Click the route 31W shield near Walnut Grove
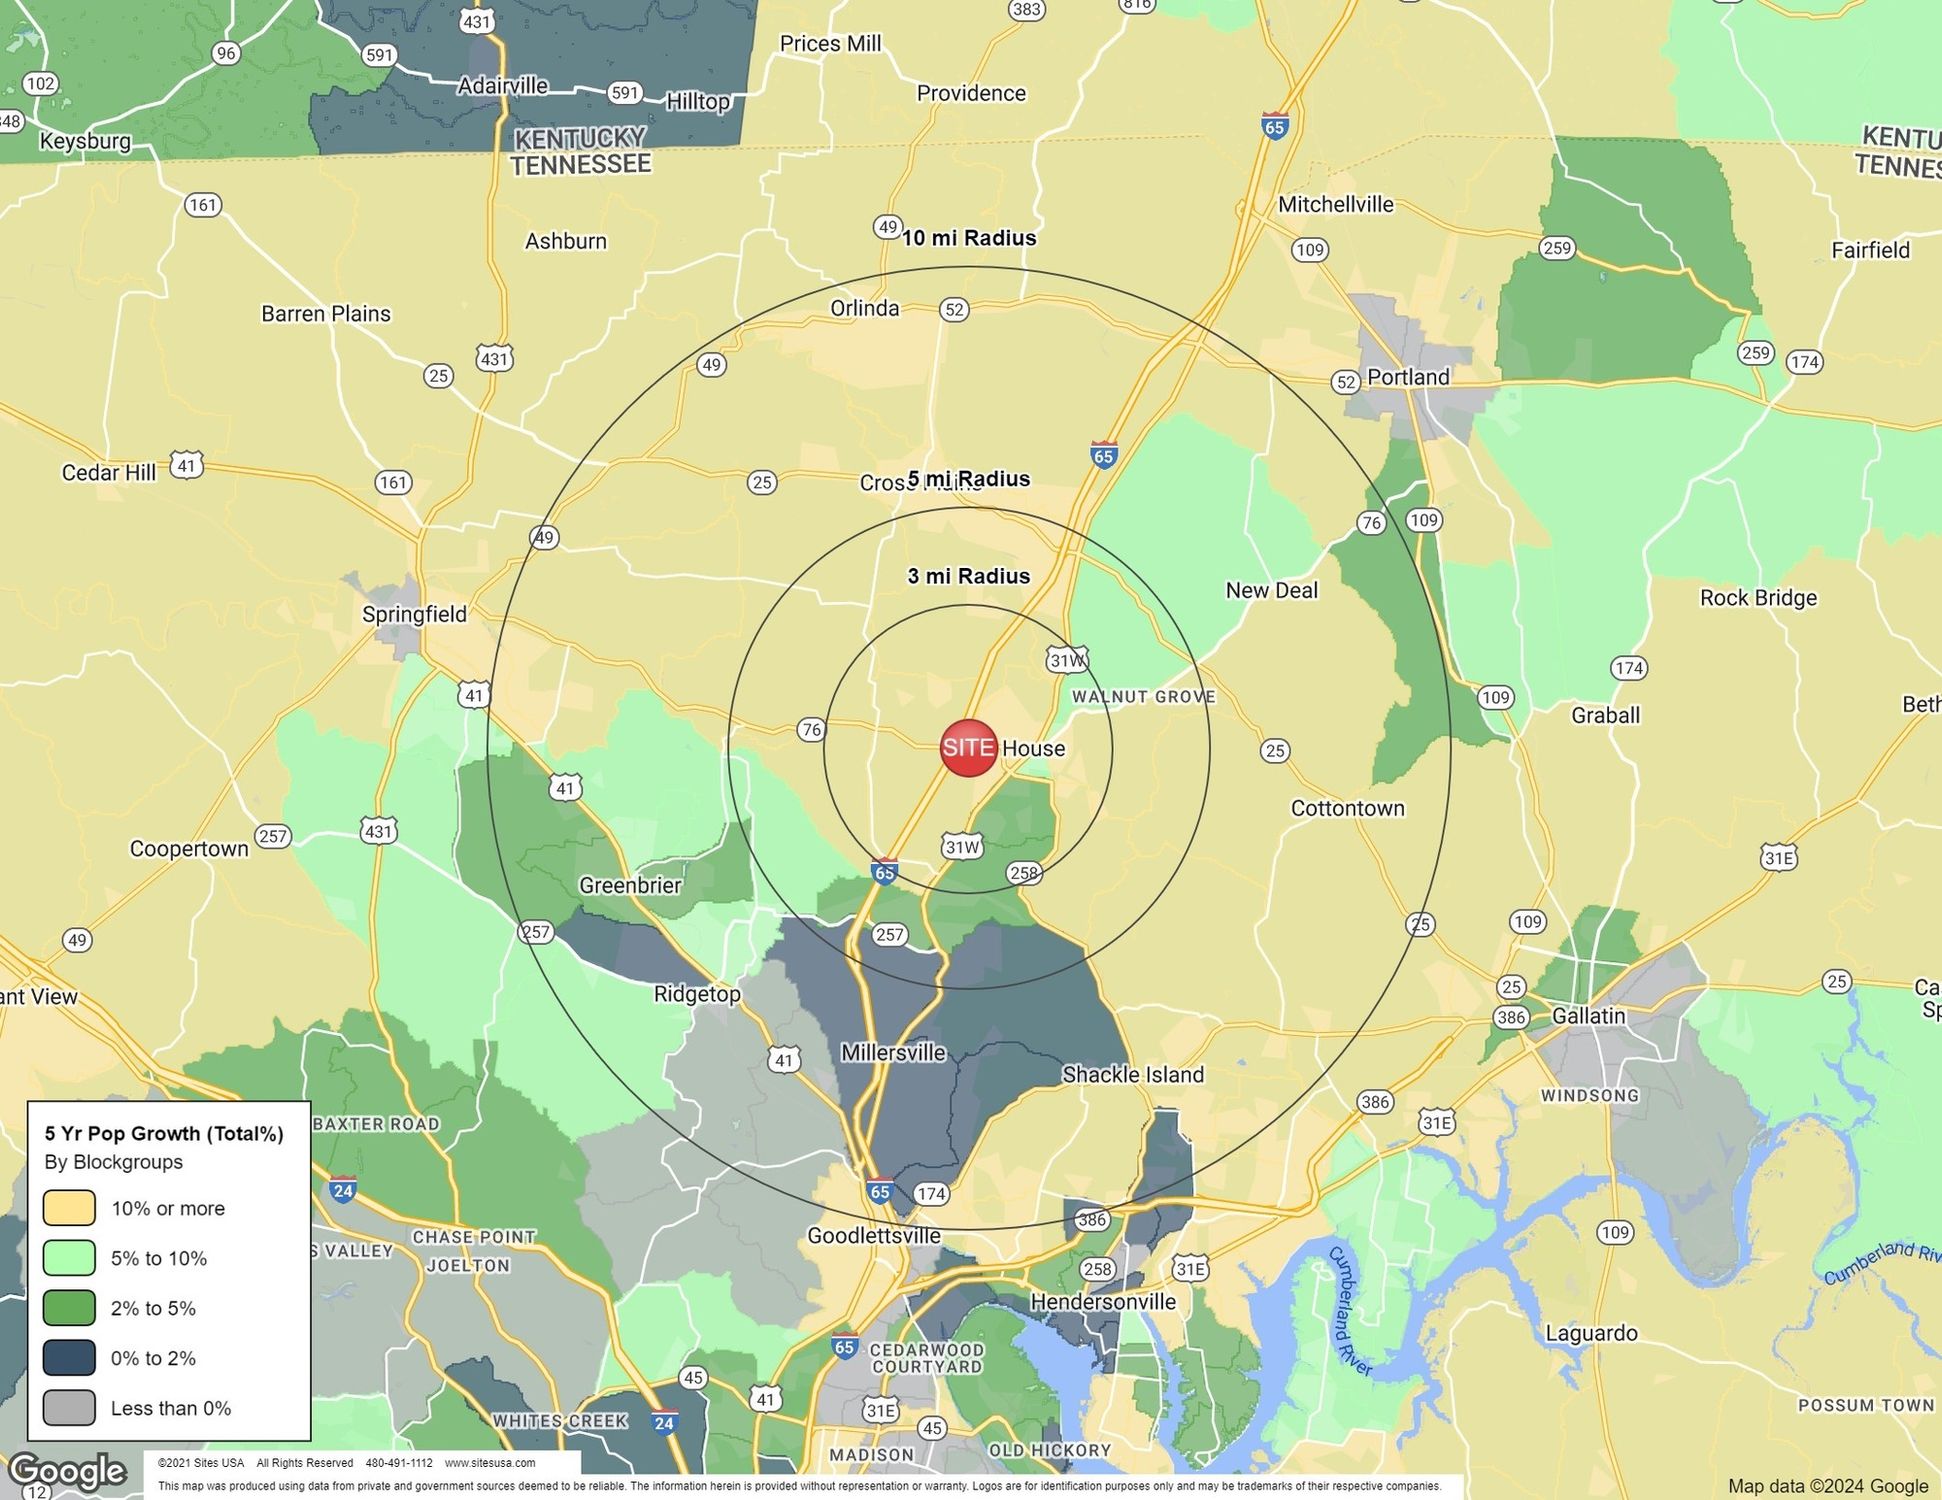Image resolution: width=1942 pixels, height=1500 pixels. click(x=1066, y=660)
